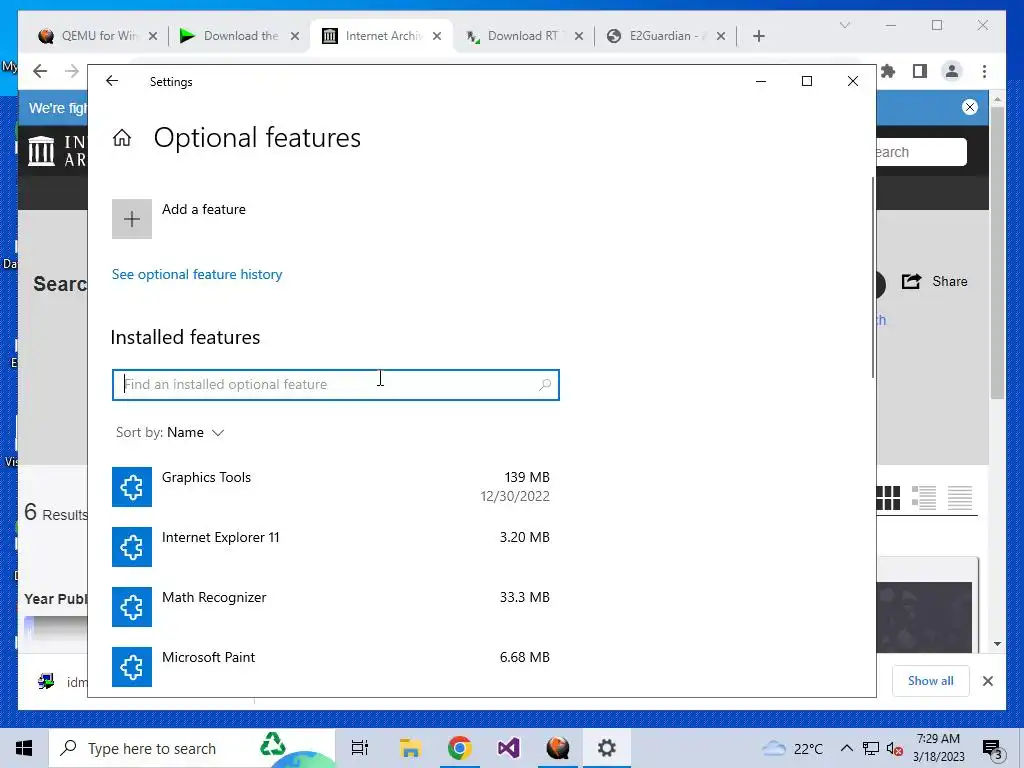Open Settings gear on taskbar
Image resolution: width=1024 pixels, height=768 pixels.
click(x=607, y=748)
